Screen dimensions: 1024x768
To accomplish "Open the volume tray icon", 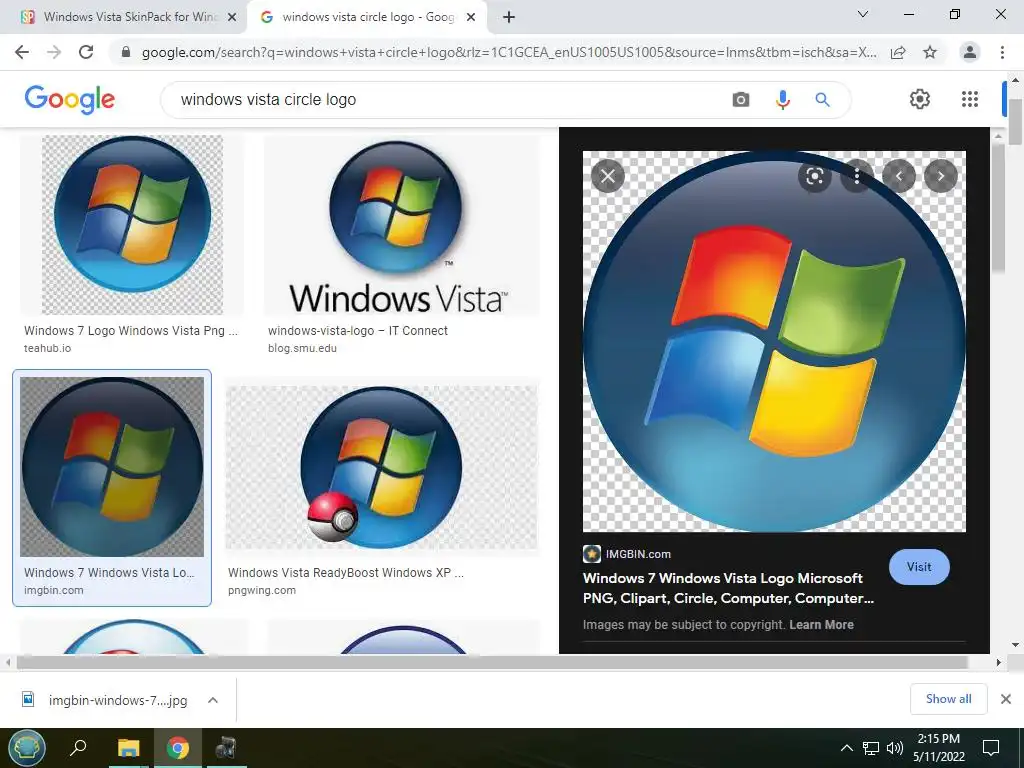I will click(895, 748).
